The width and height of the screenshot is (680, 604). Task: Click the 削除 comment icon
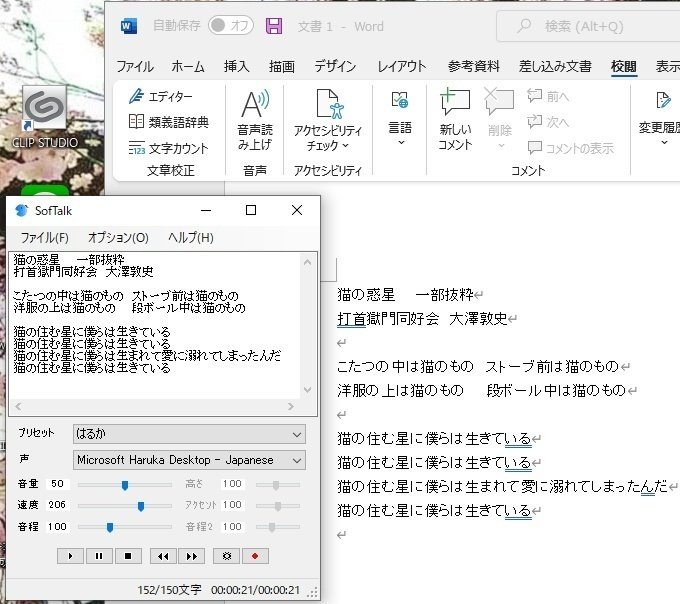500,102
